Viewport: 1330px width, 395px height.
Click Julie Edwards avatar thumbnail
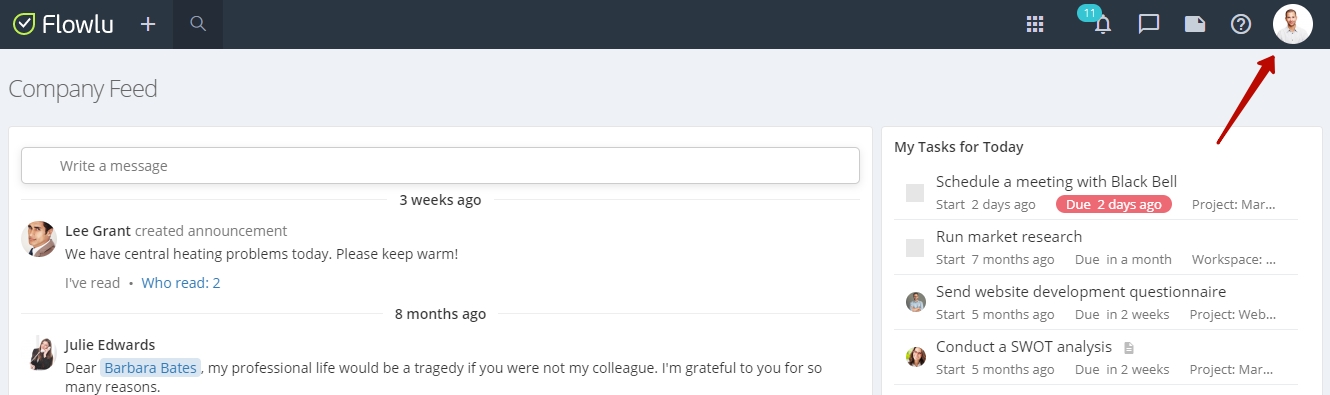39,353
